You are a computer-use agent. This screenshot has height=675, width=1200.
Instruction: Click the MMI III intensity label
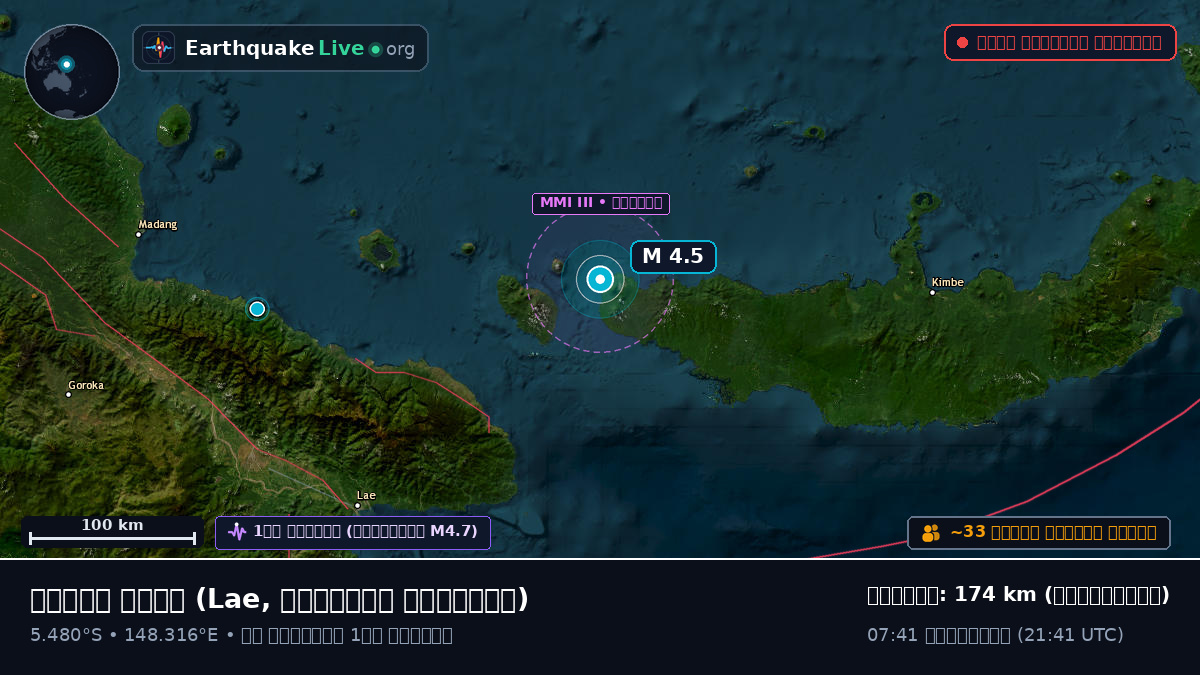point(600,203)
